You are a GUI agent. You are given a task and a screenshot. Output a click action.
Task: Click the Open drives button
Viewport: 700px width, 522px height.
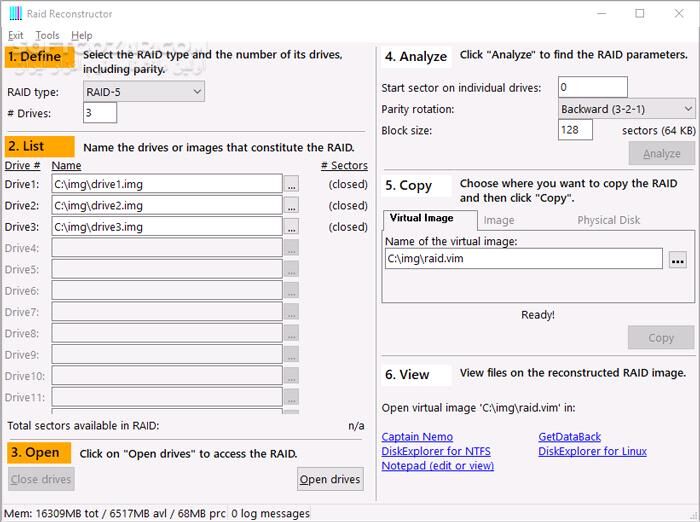330,480
